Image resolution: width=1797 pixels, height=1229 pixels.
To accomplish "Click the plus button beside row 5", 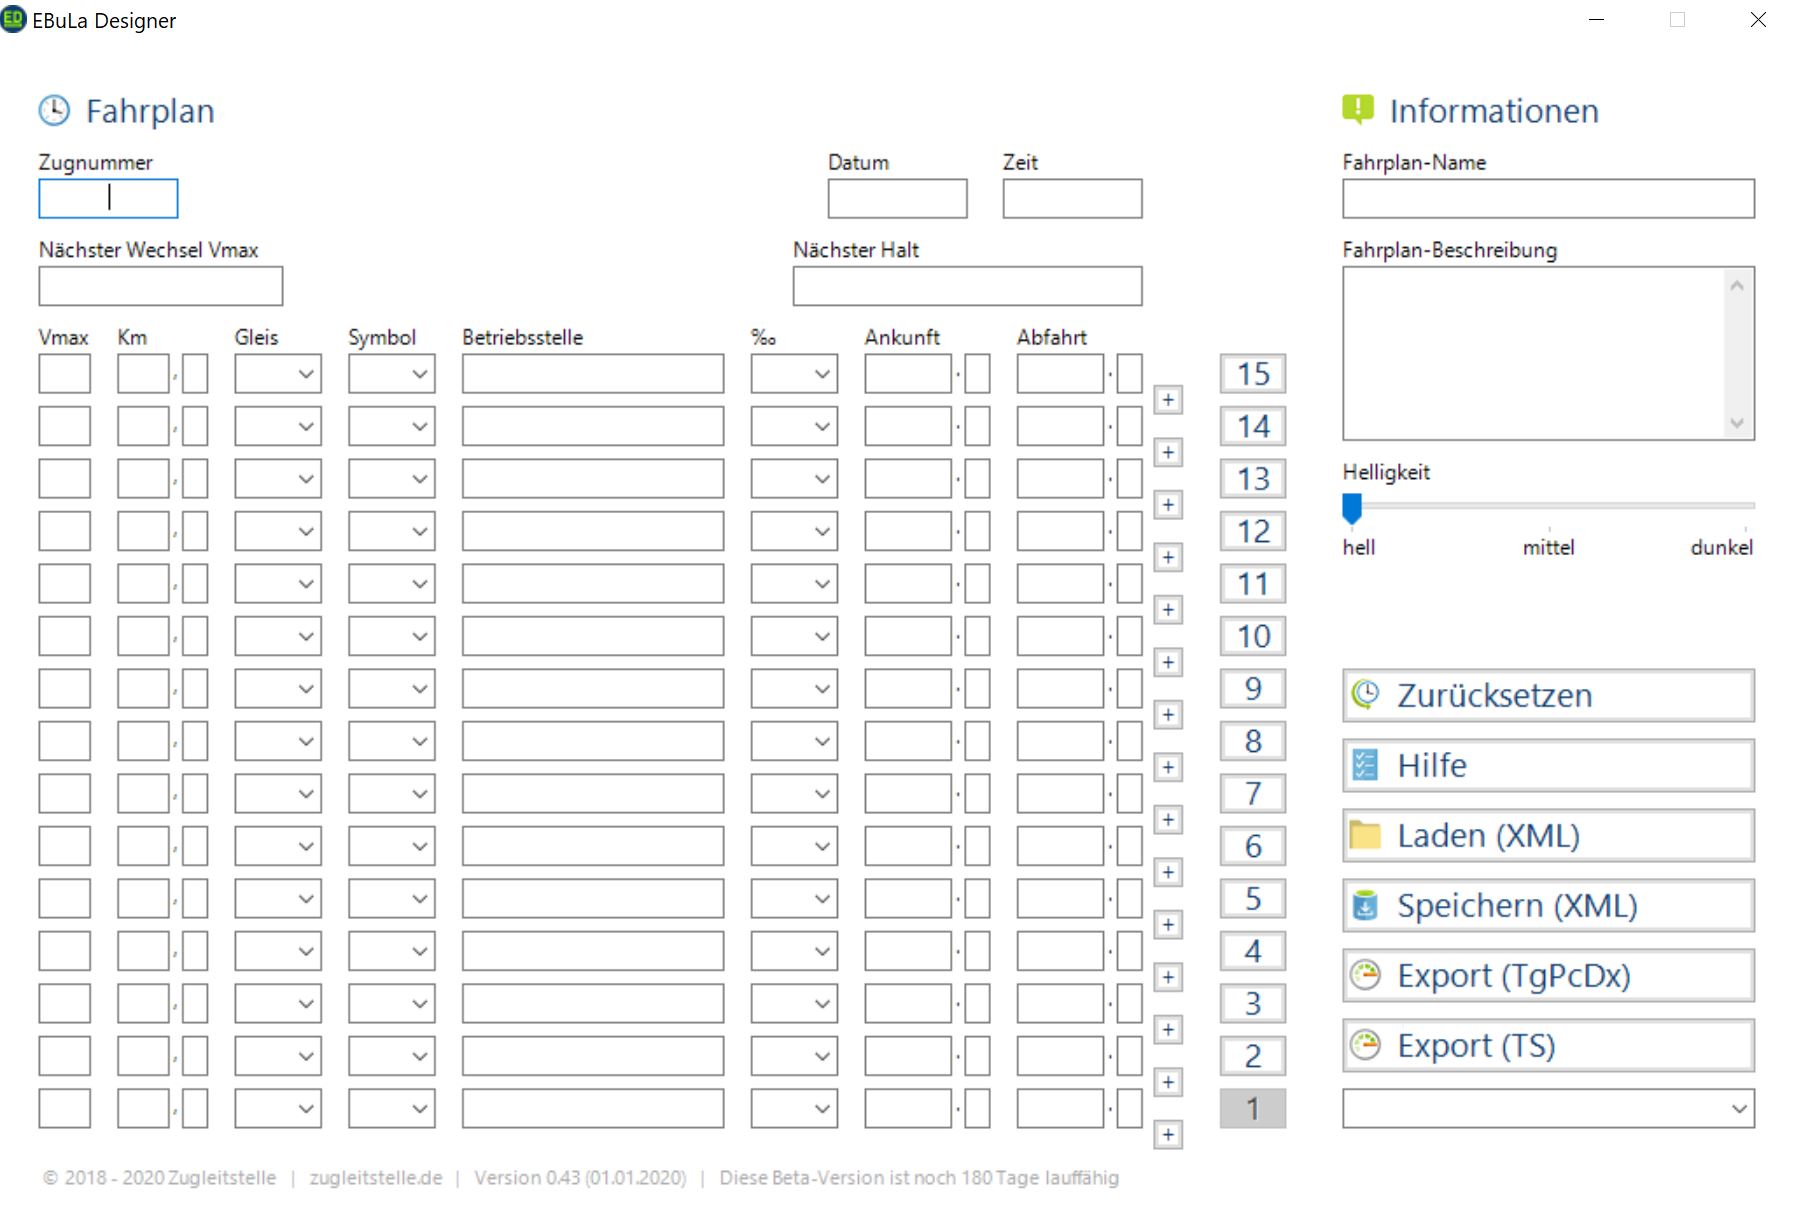I will 1167,925.
